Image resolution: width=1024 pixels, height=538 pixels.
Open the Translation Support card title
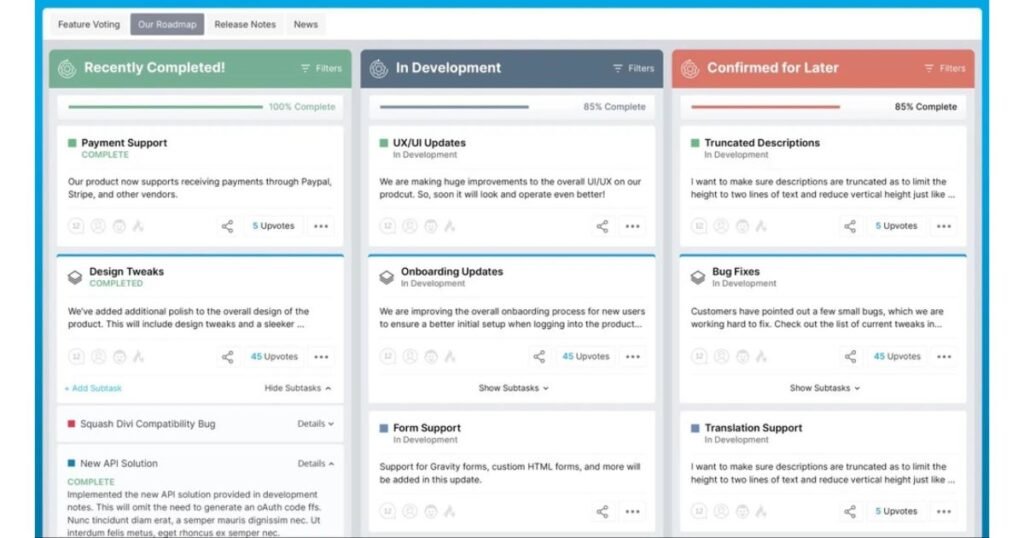(x=753, y=428)
